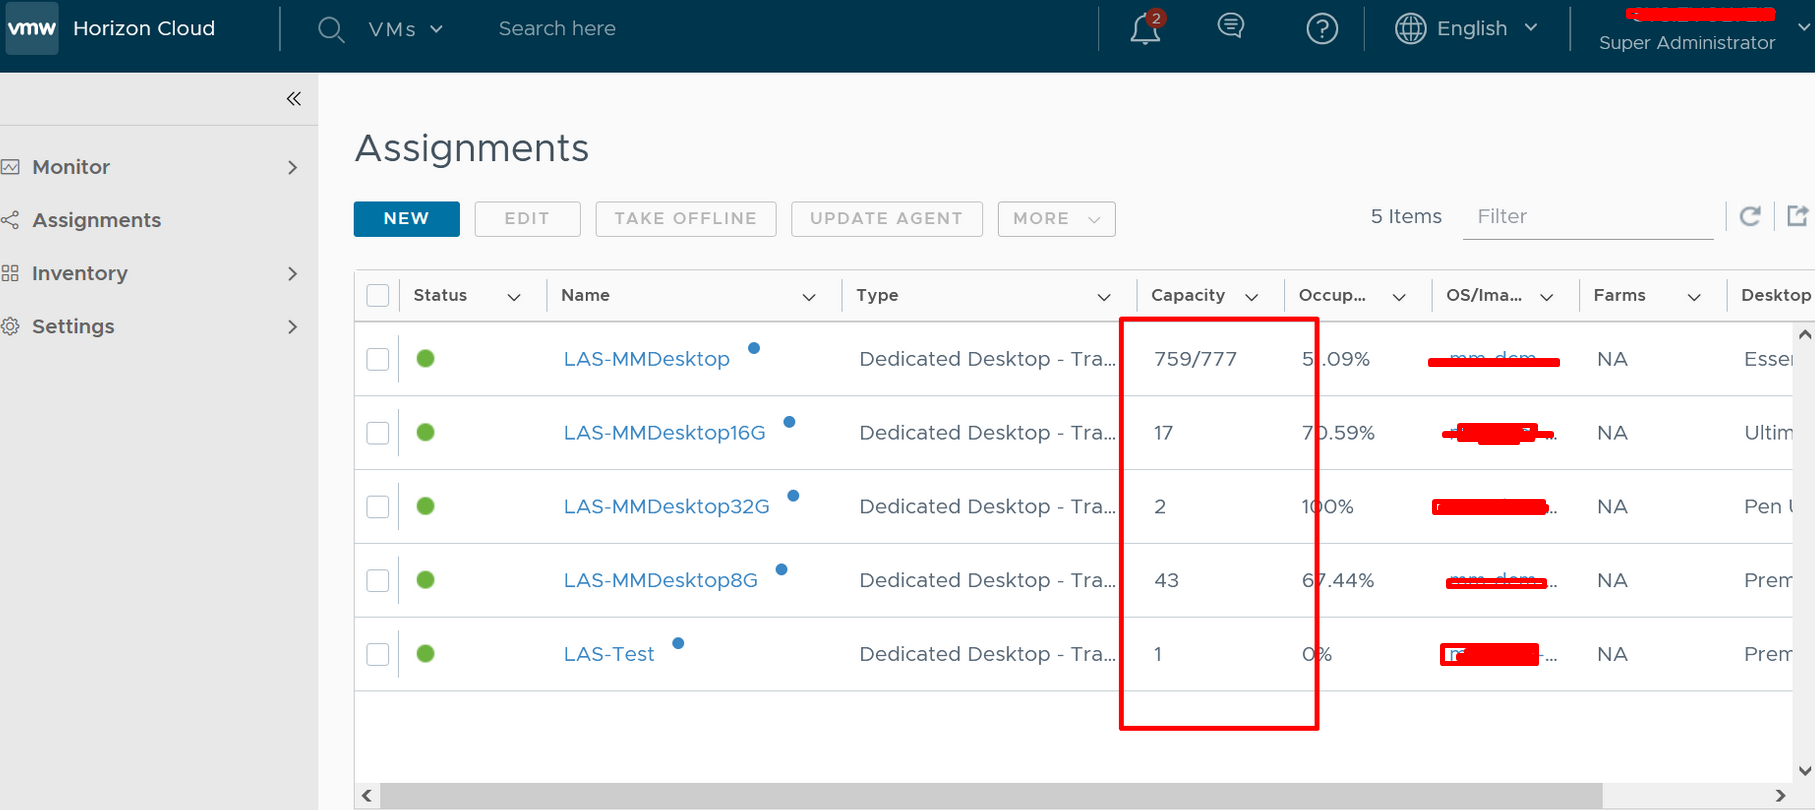Screen dimensions: 1815x810
Task: Refresh the assignments list
Action: 1750,216
